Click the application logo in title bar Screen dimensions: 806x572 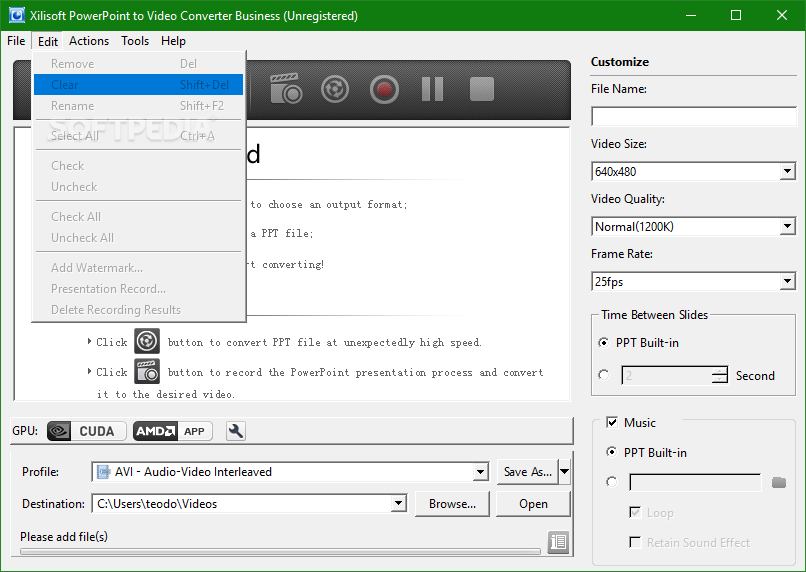pos(17,15)
